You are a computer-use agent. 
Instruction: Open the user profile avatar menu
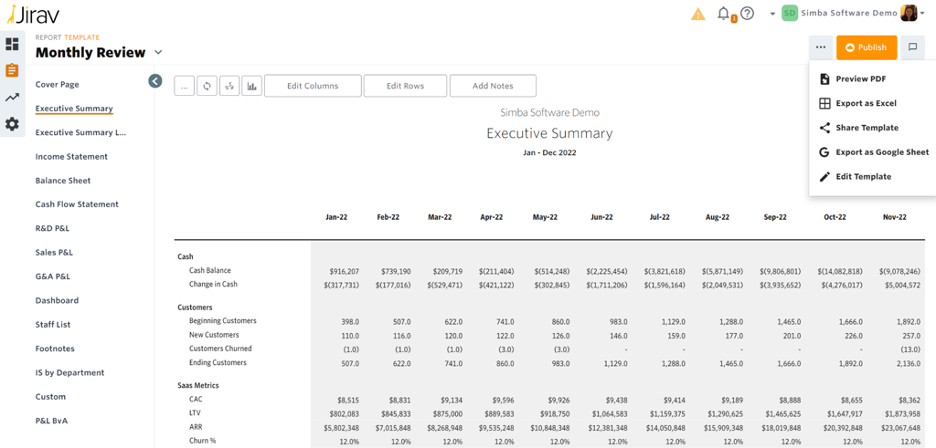click(x=910, y=13)
